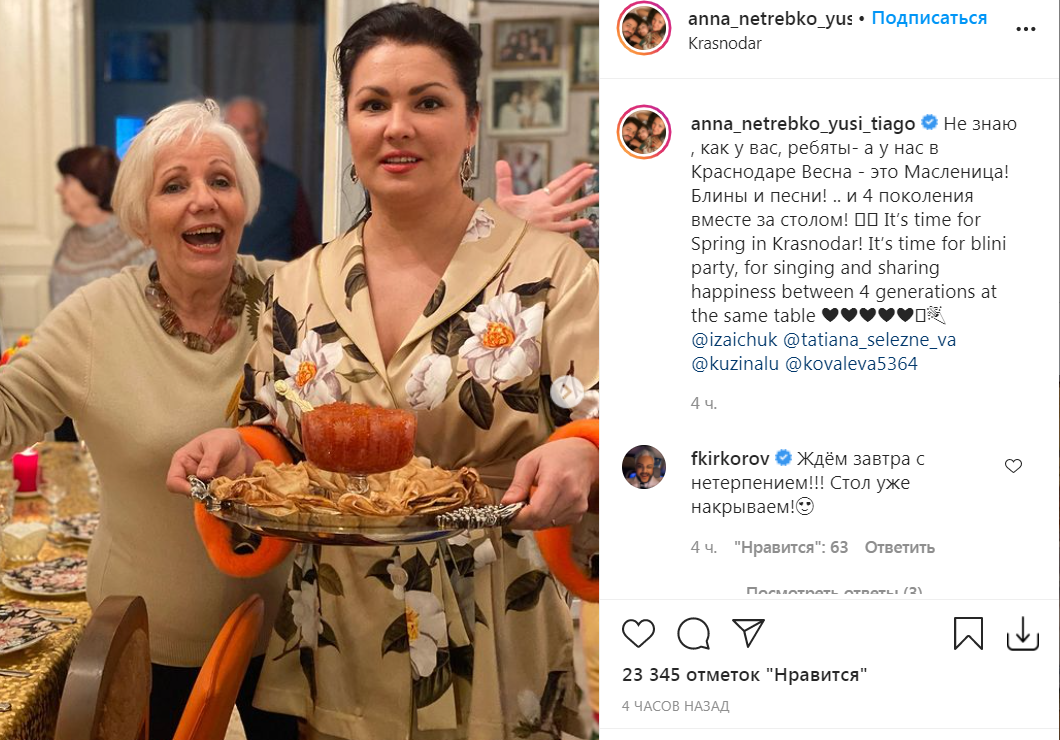
Task: Expand replies with Посмотреть ответы (3)
Action: (x=834, y=592)
